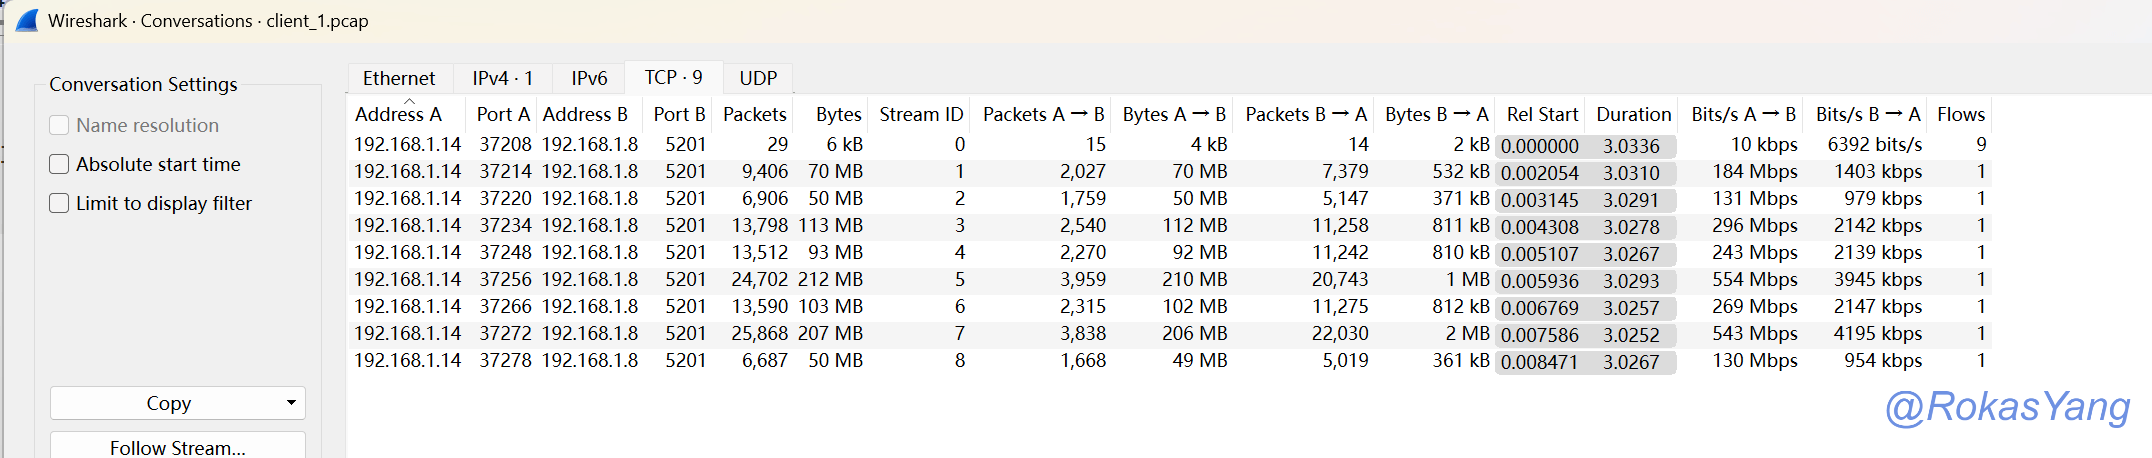
Task: Click the Follow Stream button
Action: pyautogui.click(x=177, y=447)
